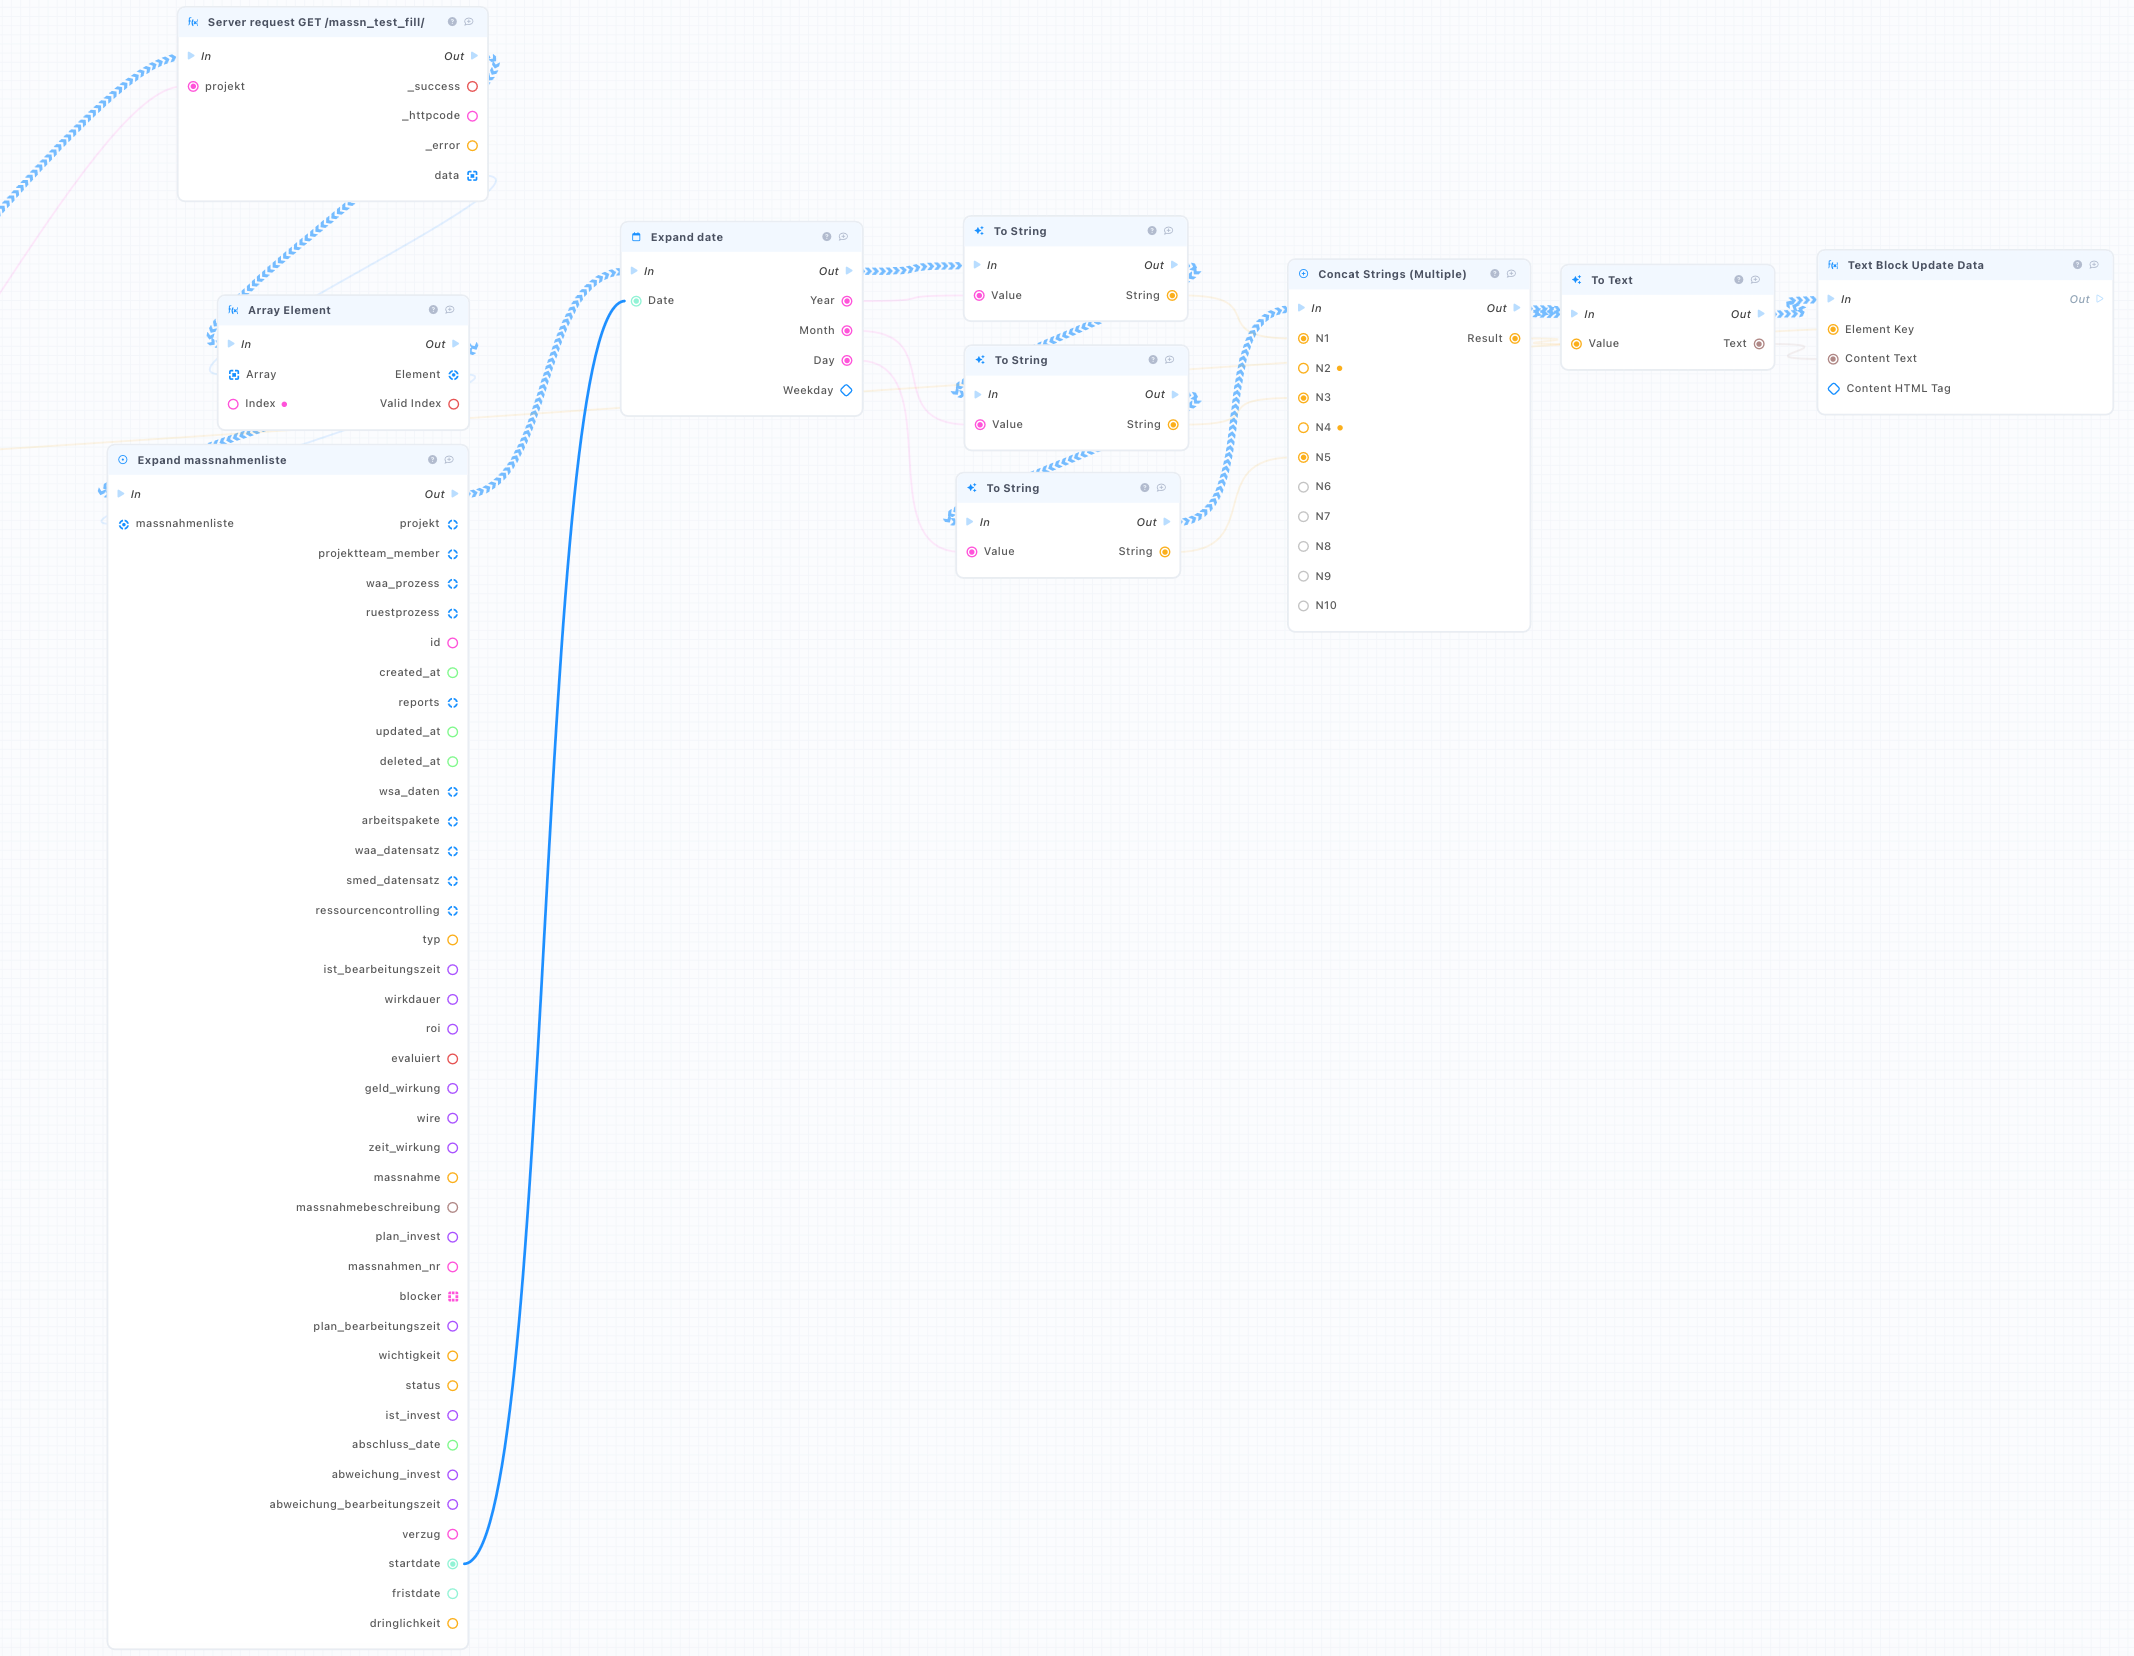Open the comment icon on Server request node
This screenshot has height=1656, width=2134.
(x=469, y=22)
